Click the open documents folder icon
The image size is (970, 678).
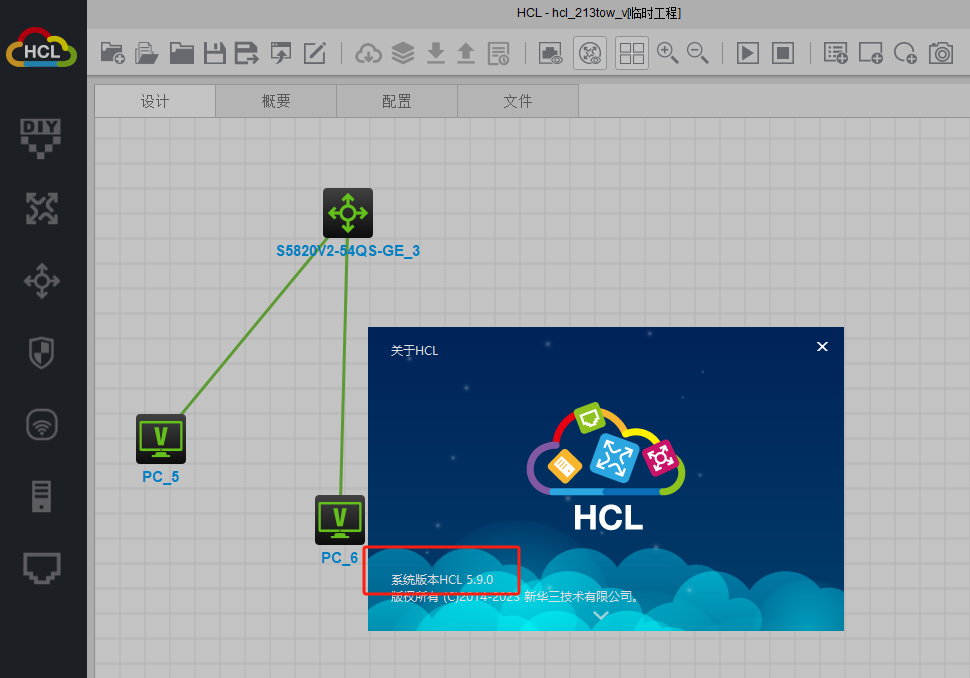point(147,53)
